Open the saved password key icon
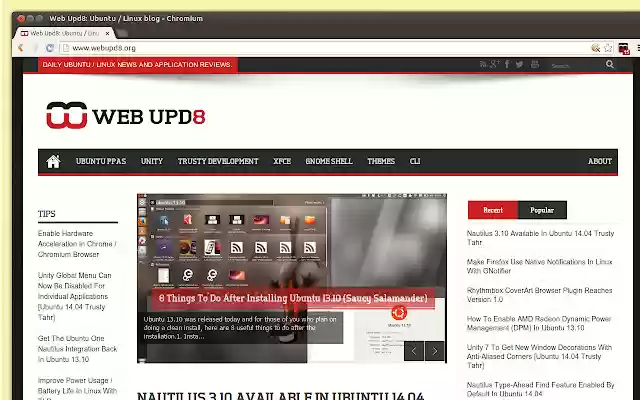 (x=596, y=48)
